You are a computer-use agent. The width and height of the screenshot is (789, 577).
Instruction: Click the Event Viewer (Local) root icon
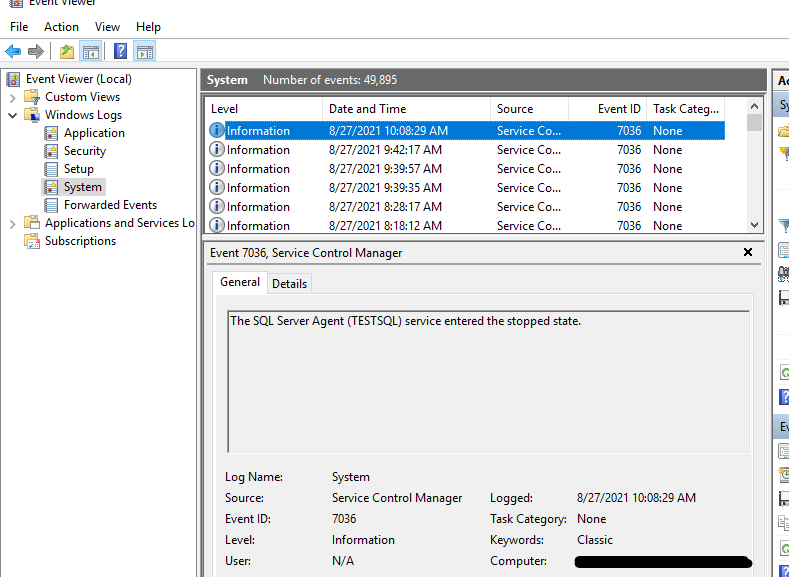14,79
